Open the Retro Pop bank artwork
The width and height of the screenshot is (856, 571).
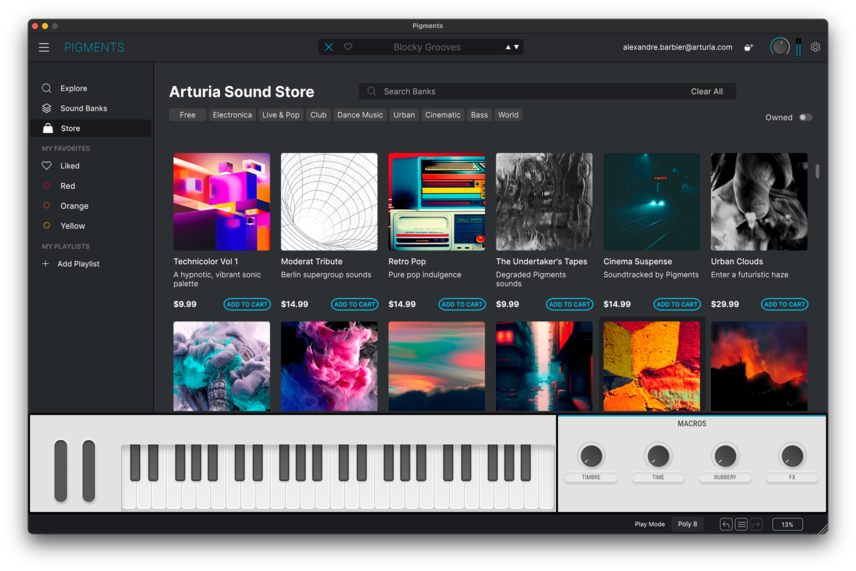(437, 201)
